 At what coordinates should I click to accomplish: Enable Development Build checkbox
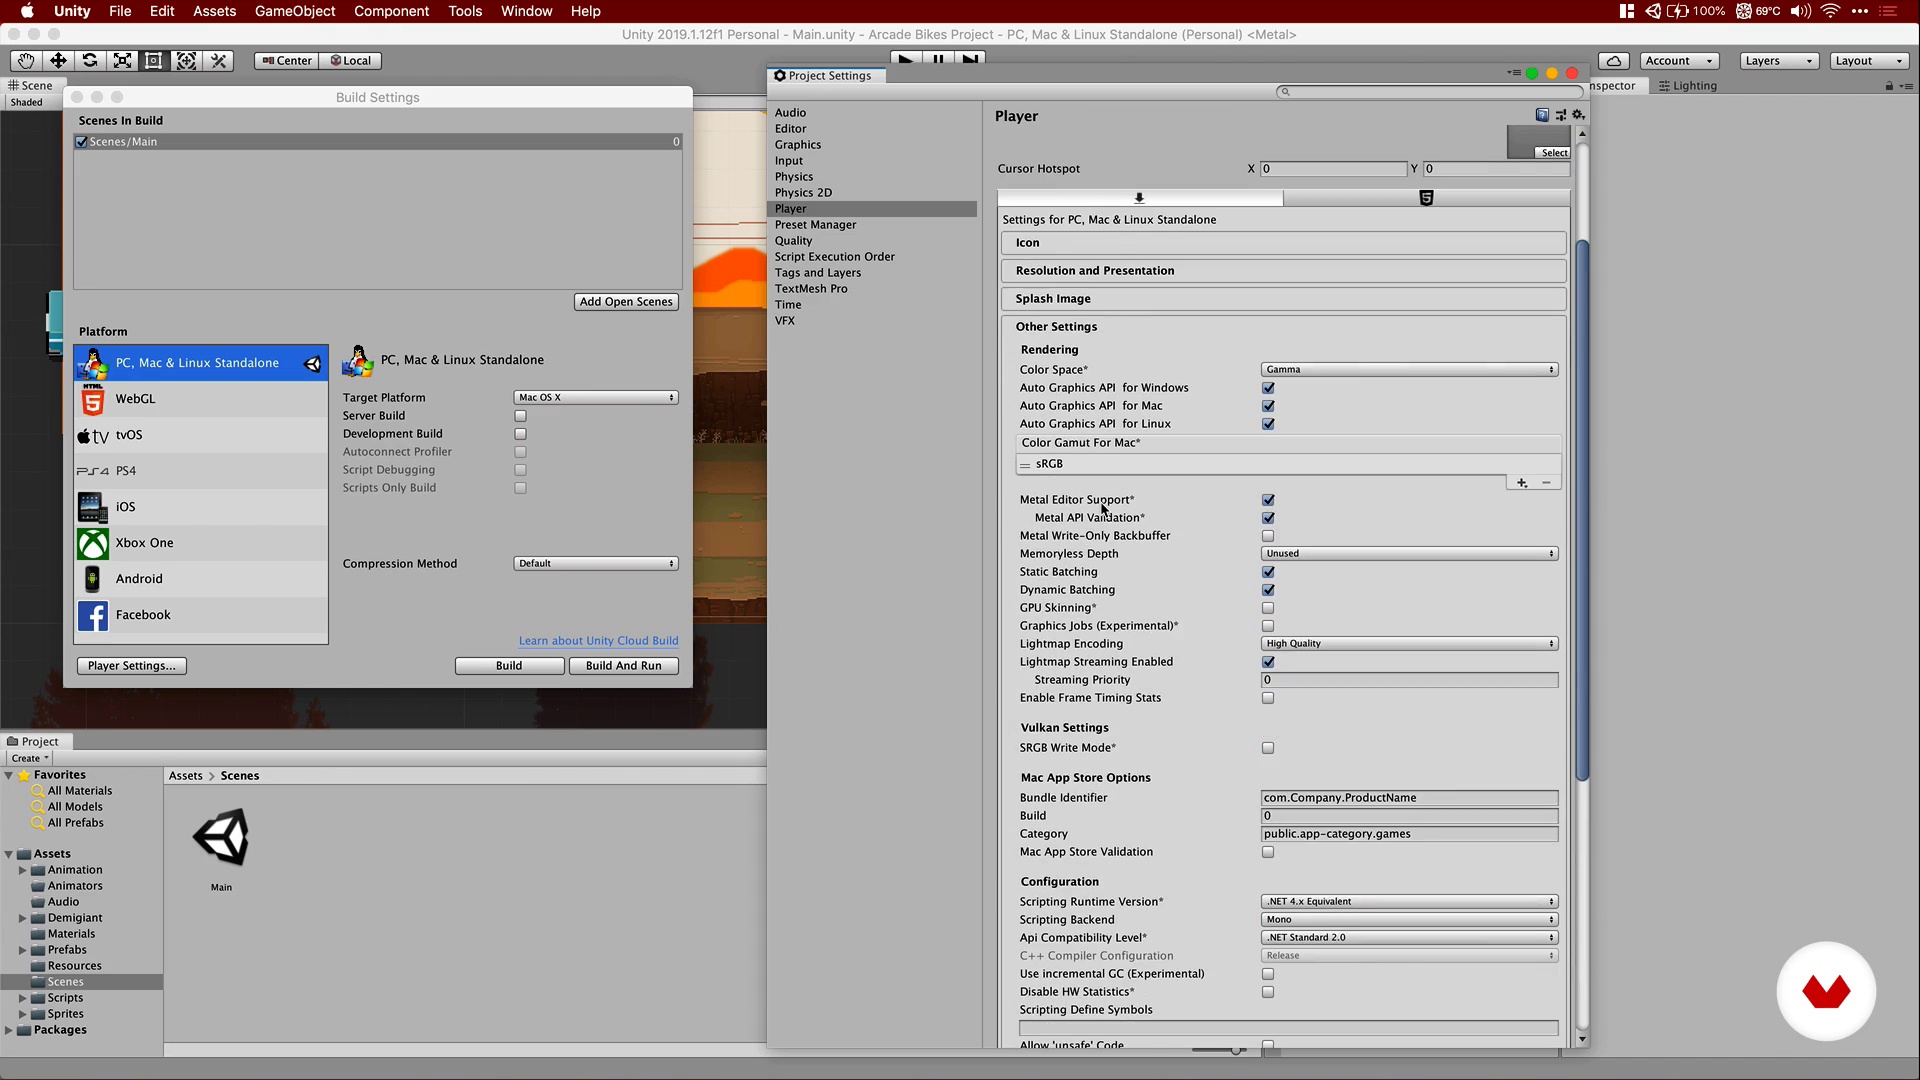(x=520, y=434)
